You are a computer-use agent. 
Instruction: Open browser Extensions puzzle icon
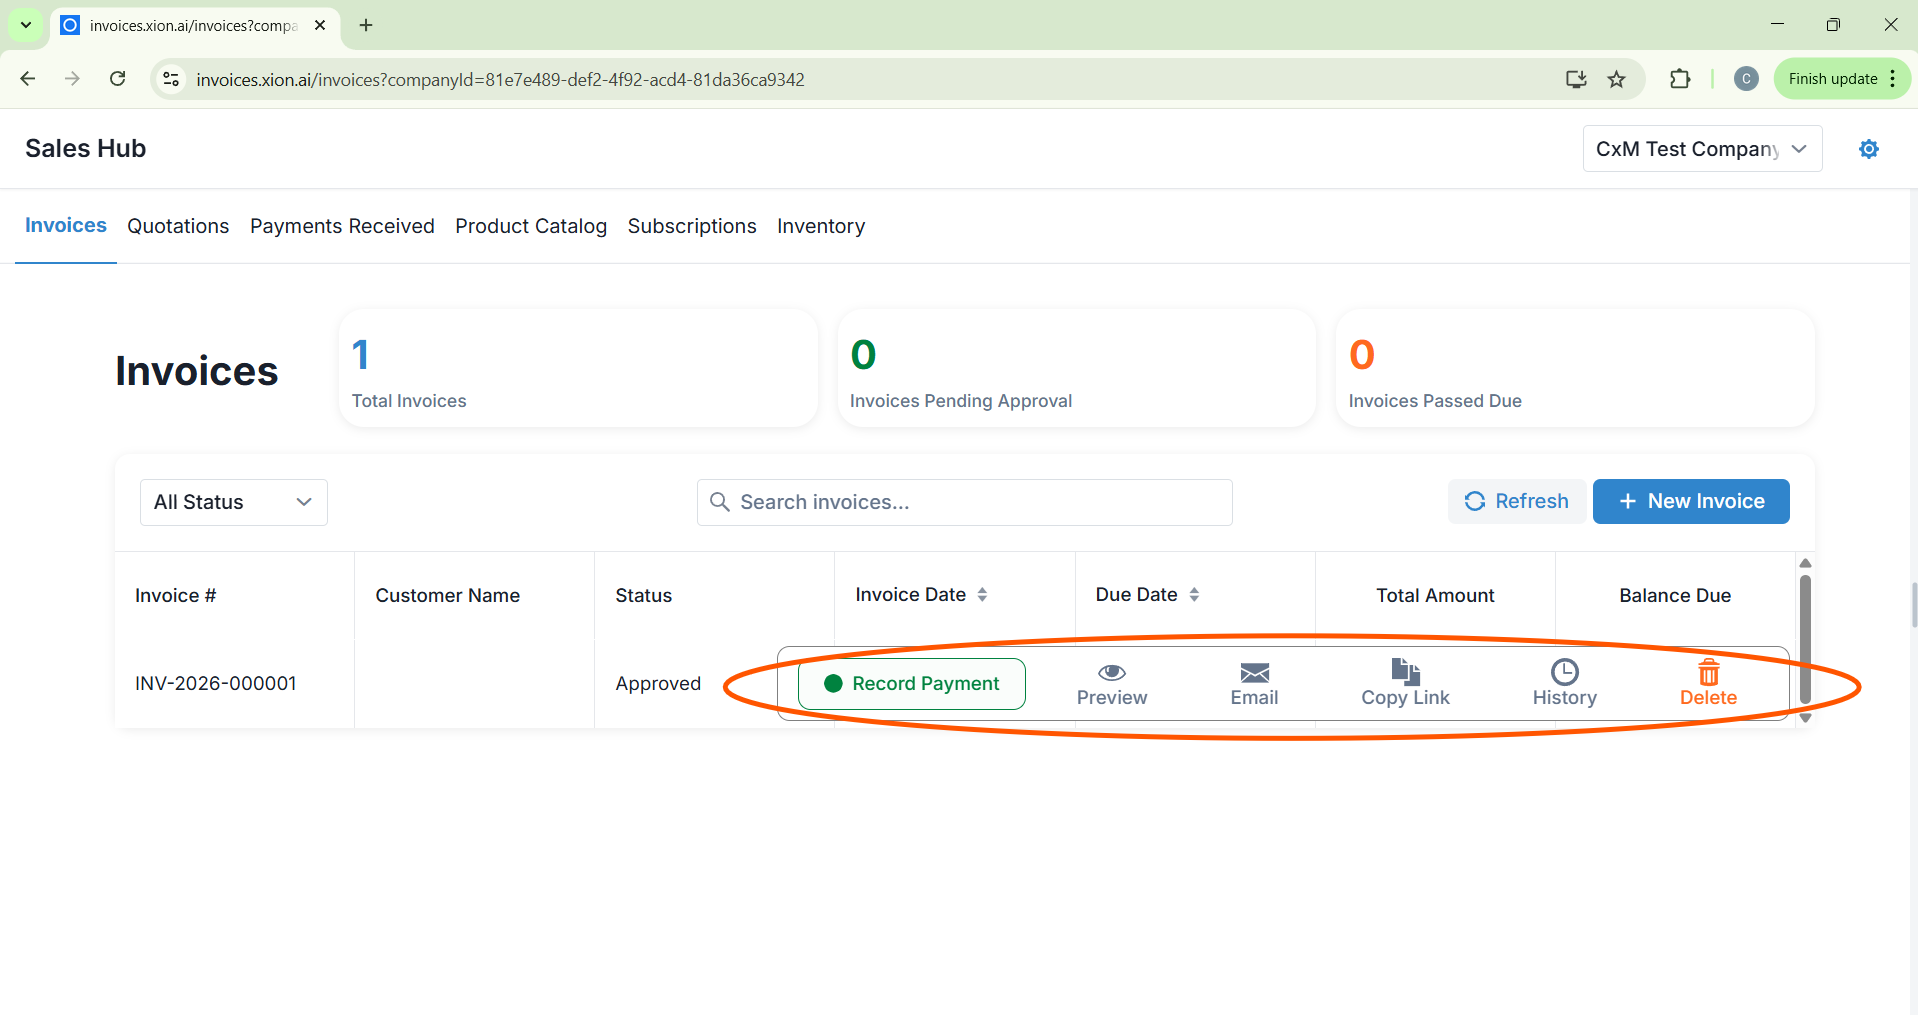pyautogui.click(x=1680, y=80)
